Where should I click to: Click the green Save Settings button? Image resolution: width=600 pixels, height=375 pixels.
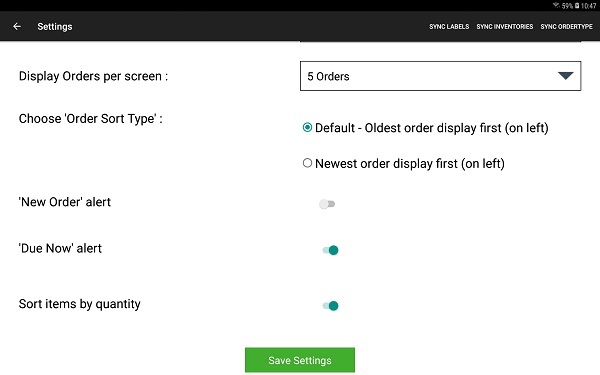(300, 360)
